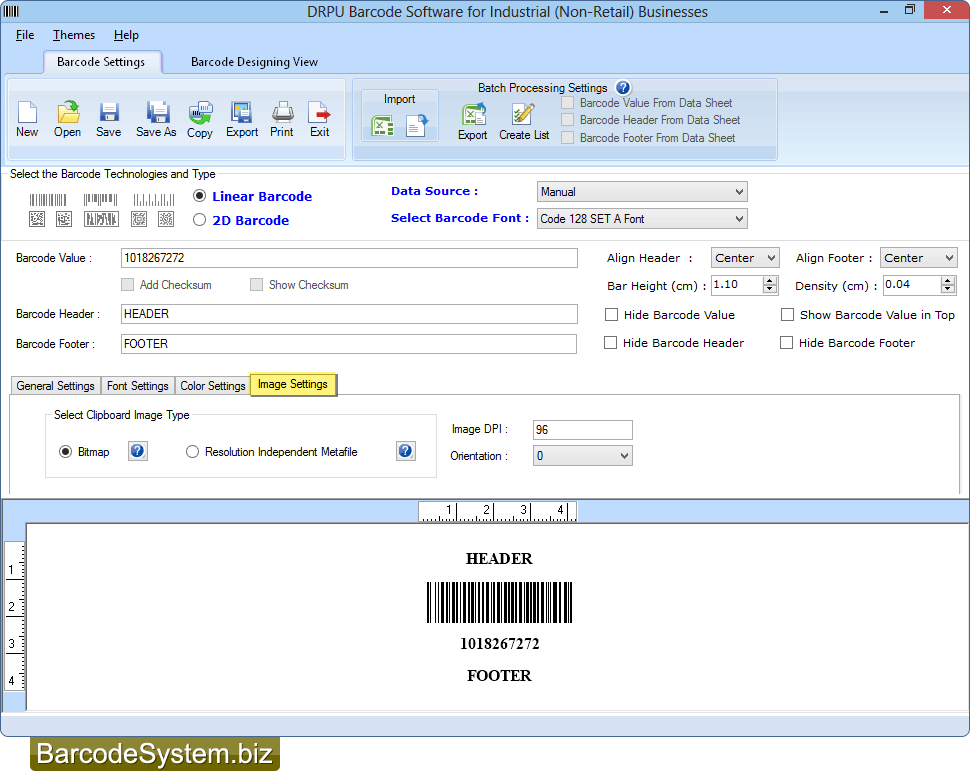This screenshot has height=771, width=970.
Task: Import data from Excel sheet icon
Action: [382, 126]
